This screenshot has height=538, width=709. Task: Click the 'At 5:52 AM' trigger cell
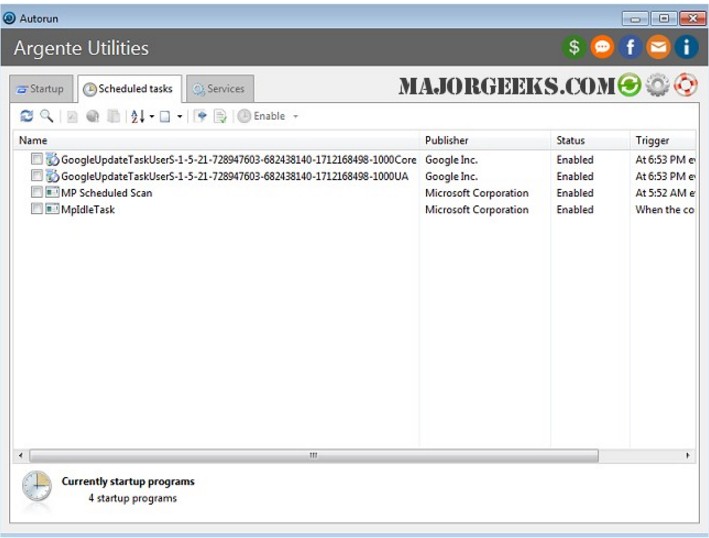pos(665,193)
